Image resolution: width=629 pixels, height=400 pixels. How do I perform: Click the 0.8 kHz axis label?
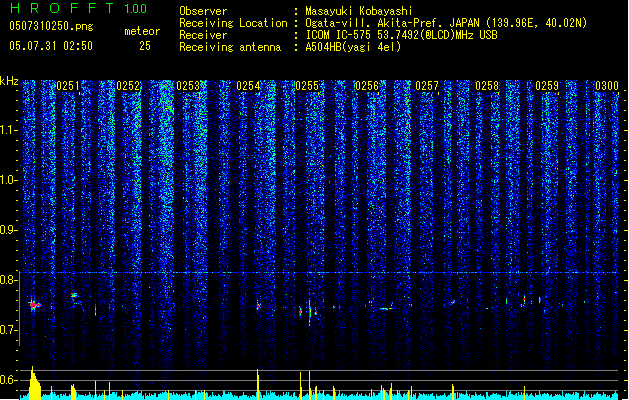9,280
